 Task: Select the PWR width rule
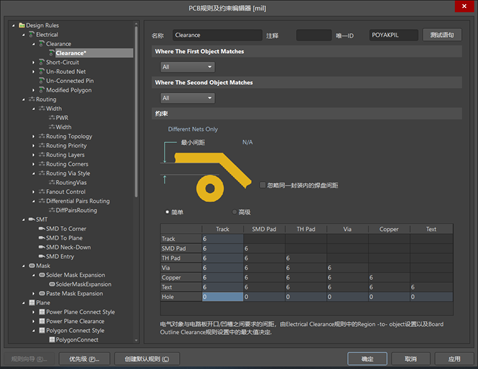[62, 118]
